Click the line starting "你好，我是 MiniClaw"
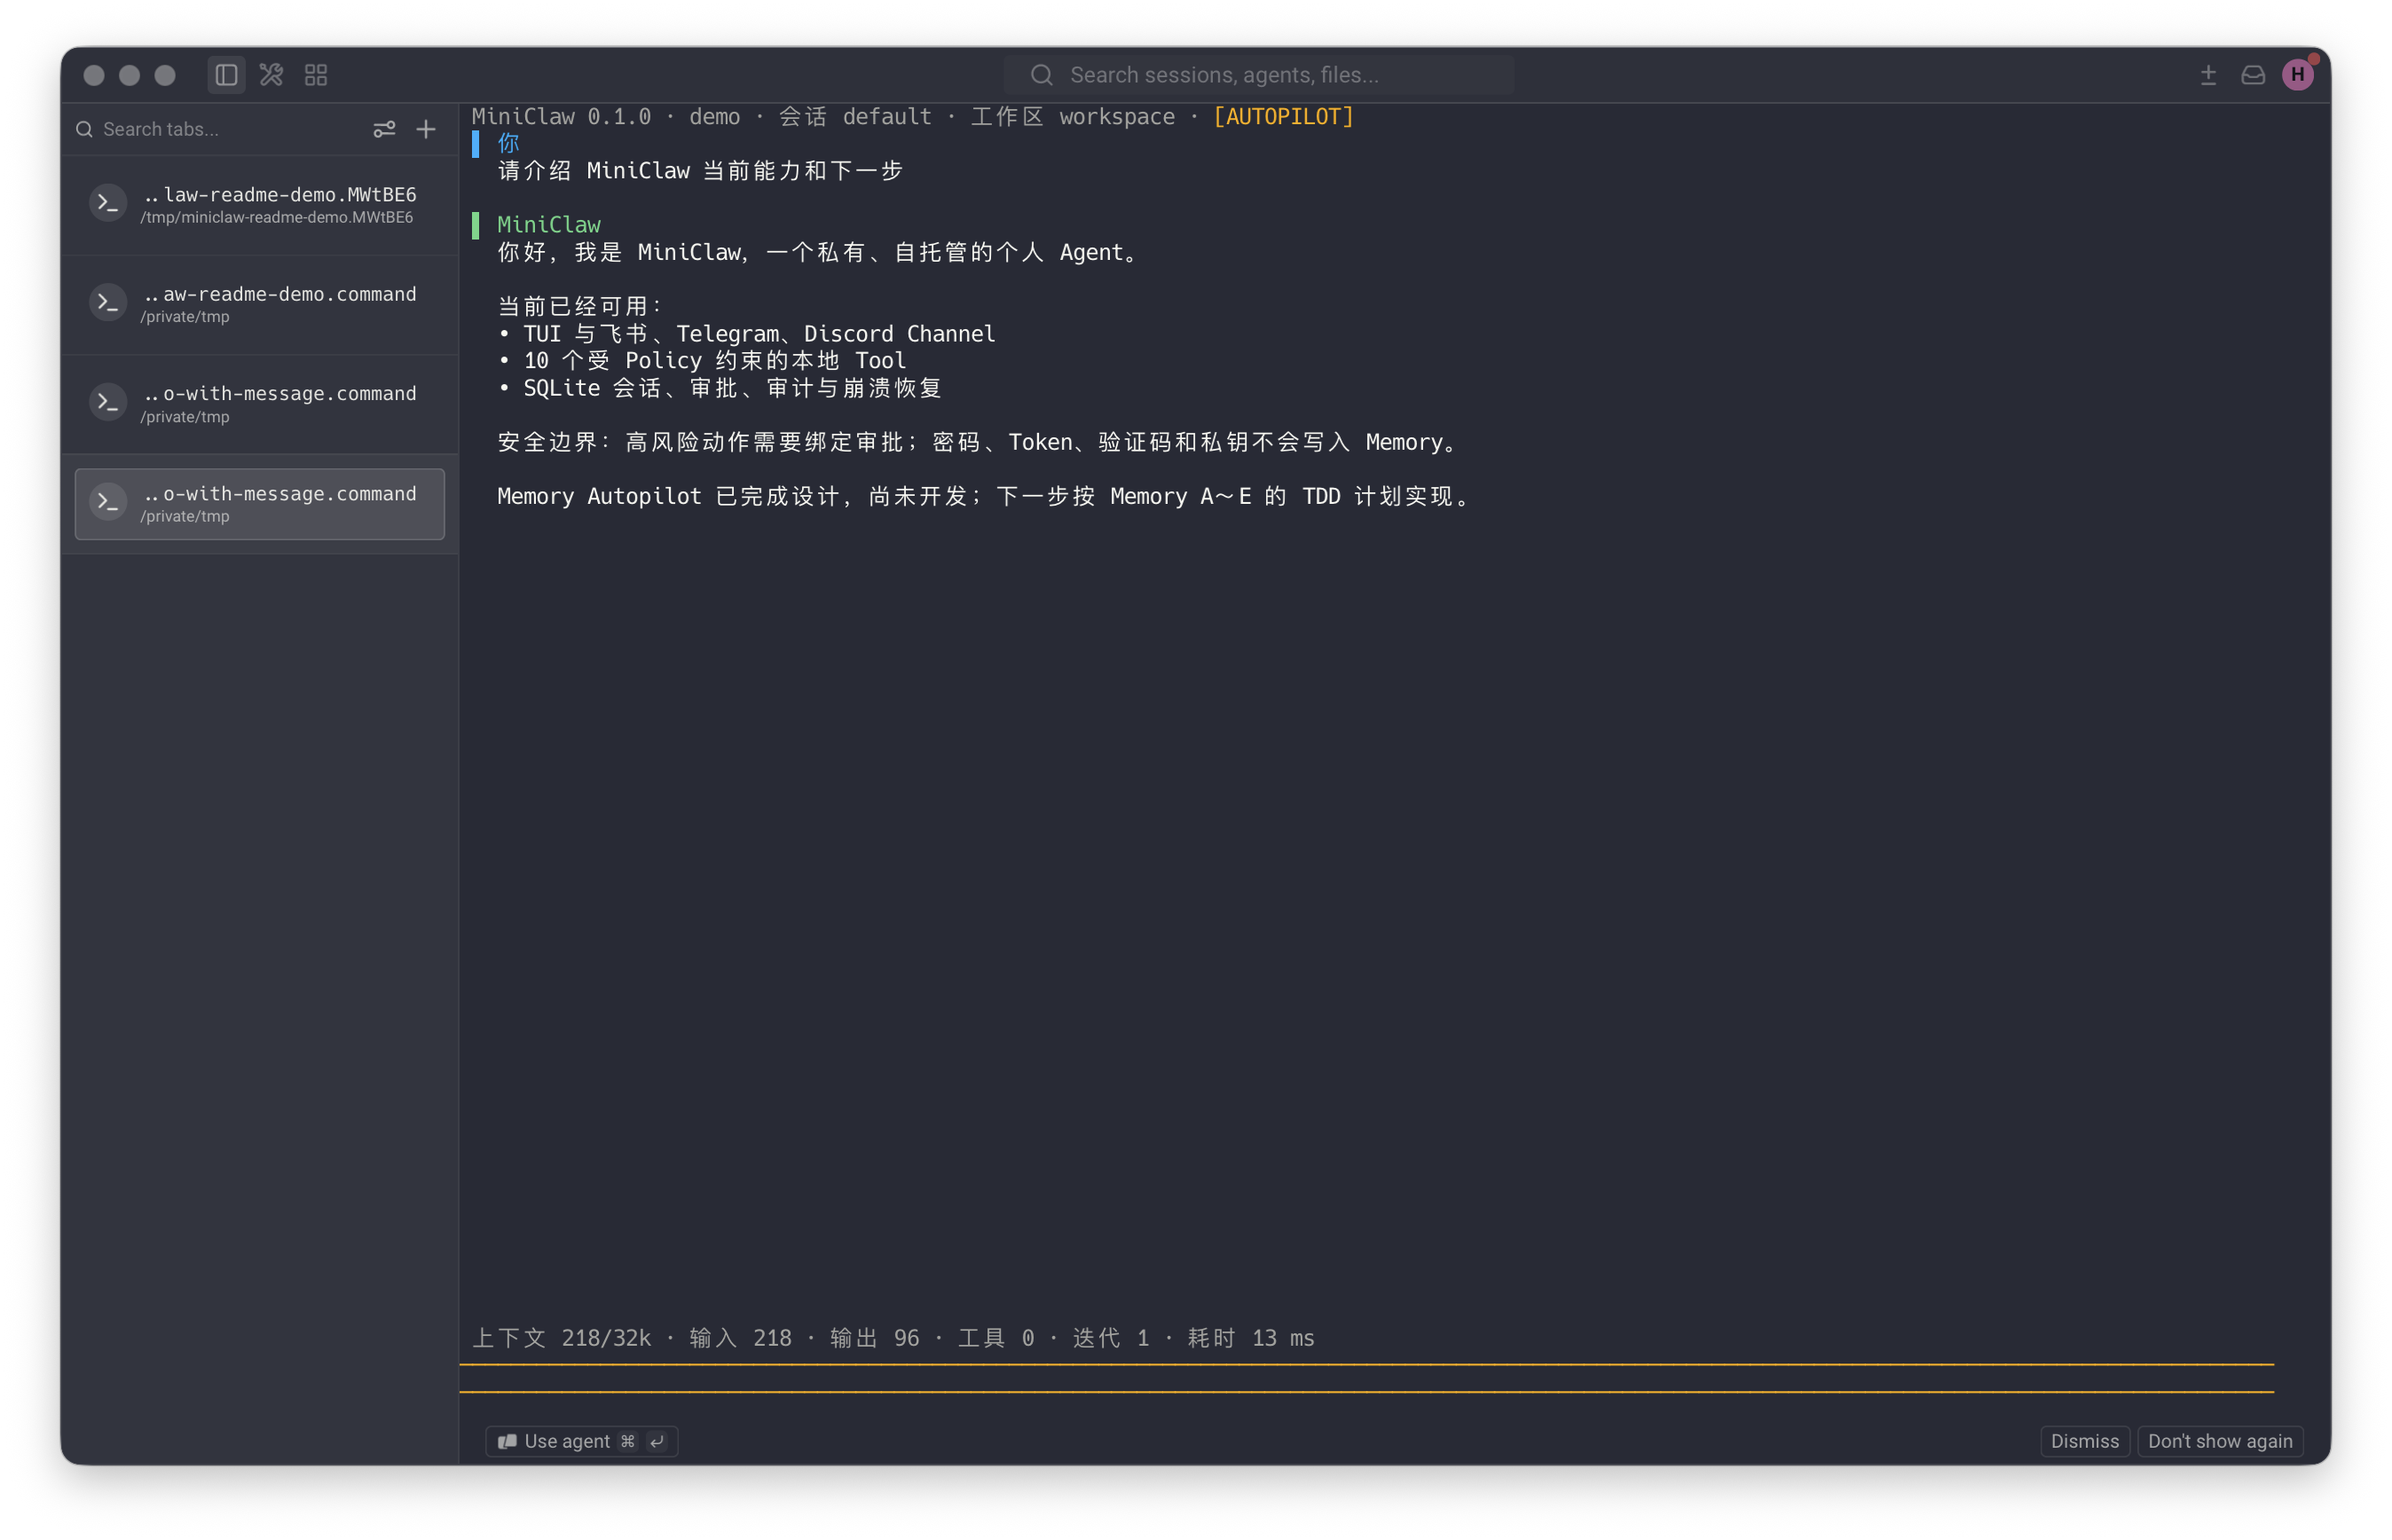2392x1540 pixels. click(821, 252)
